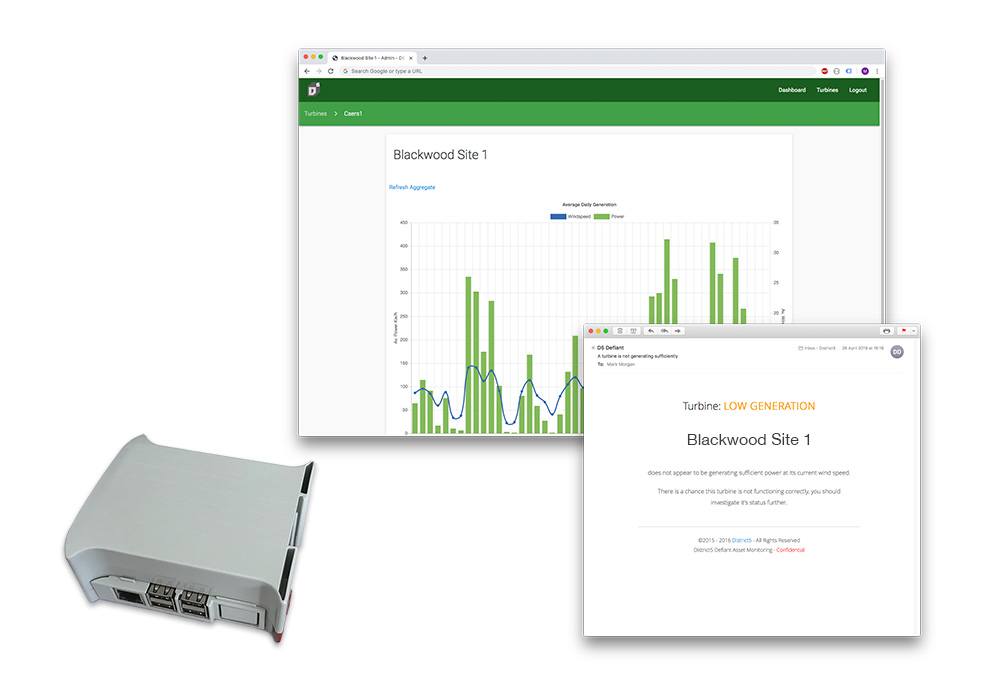Open the browser three-dot menu
Image resolution: width=1000 pixels, height=691 pixels.
877,71
